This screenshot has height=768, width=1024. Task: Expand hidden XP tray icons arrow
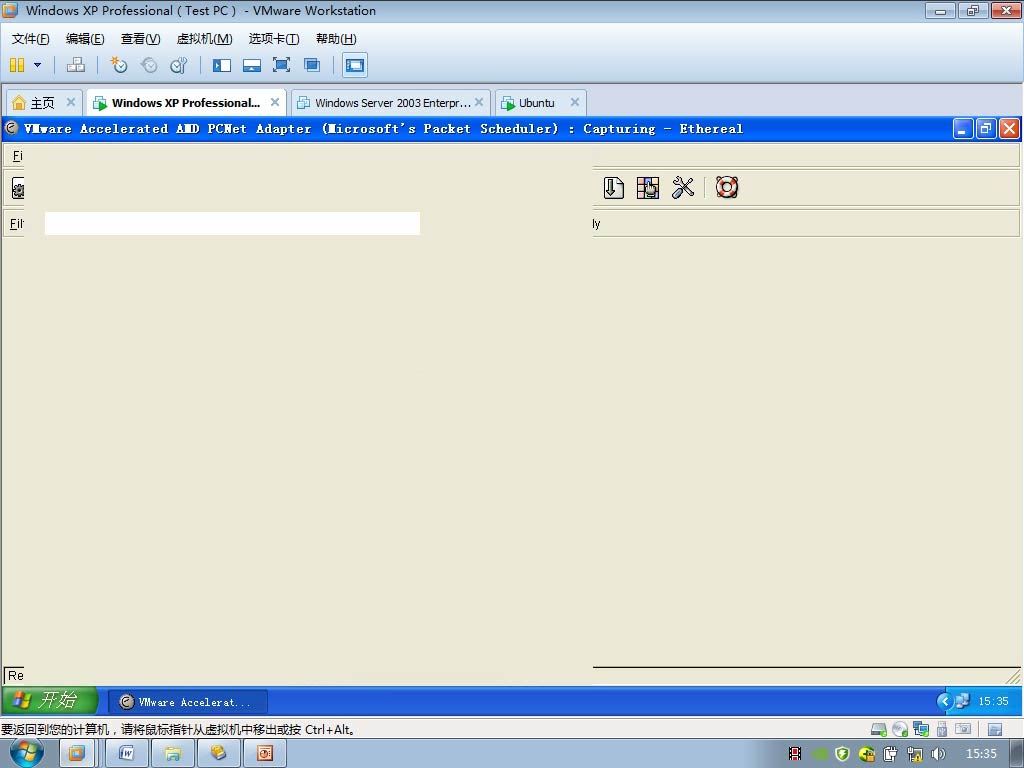(x=944, y=701)
